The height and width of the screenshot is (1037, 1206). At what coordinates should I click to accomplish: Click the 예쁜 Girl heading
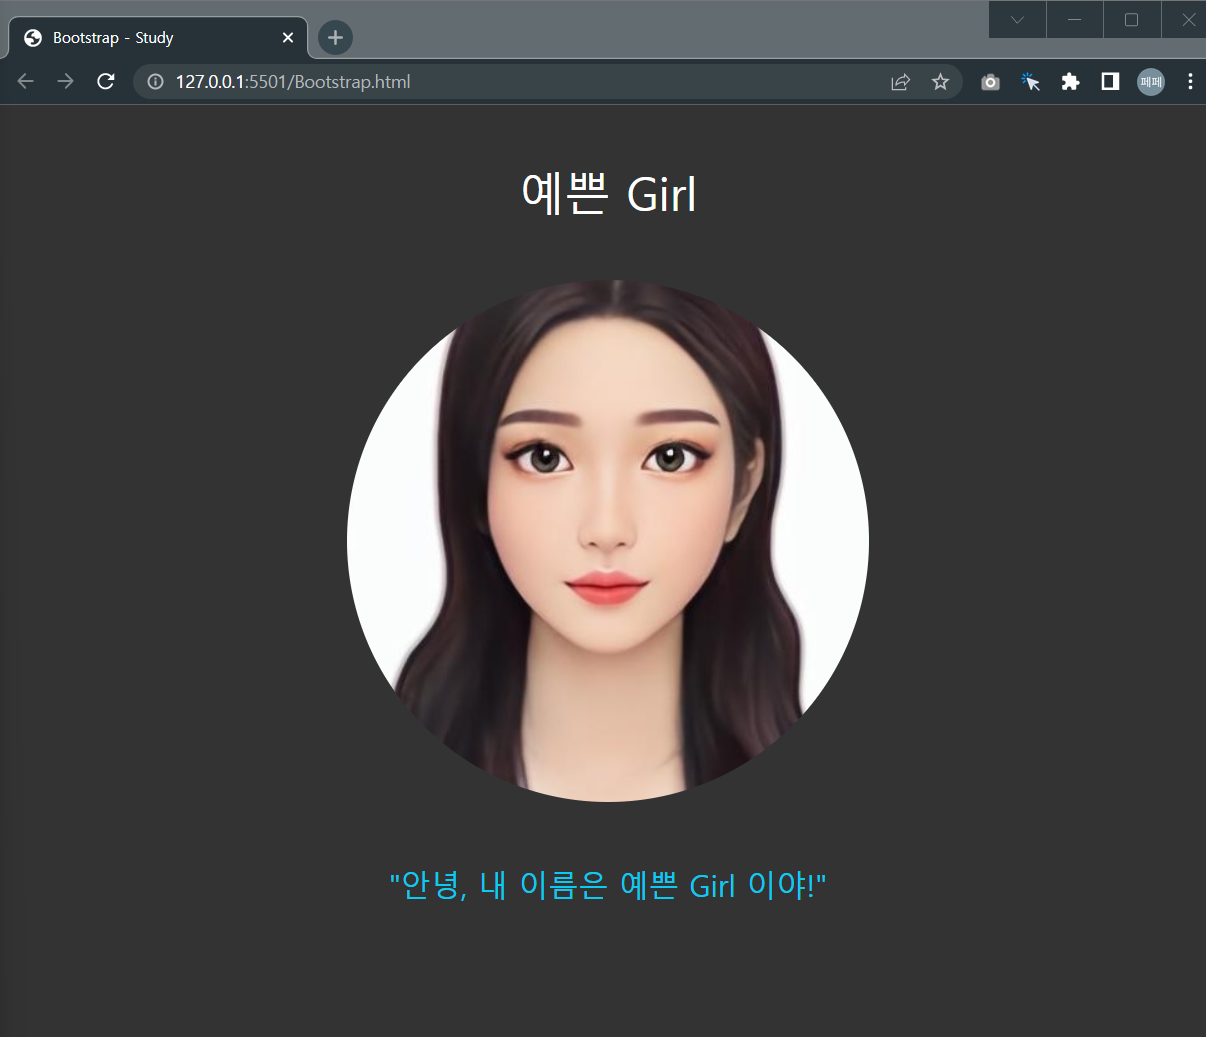[x=608, y=195]
